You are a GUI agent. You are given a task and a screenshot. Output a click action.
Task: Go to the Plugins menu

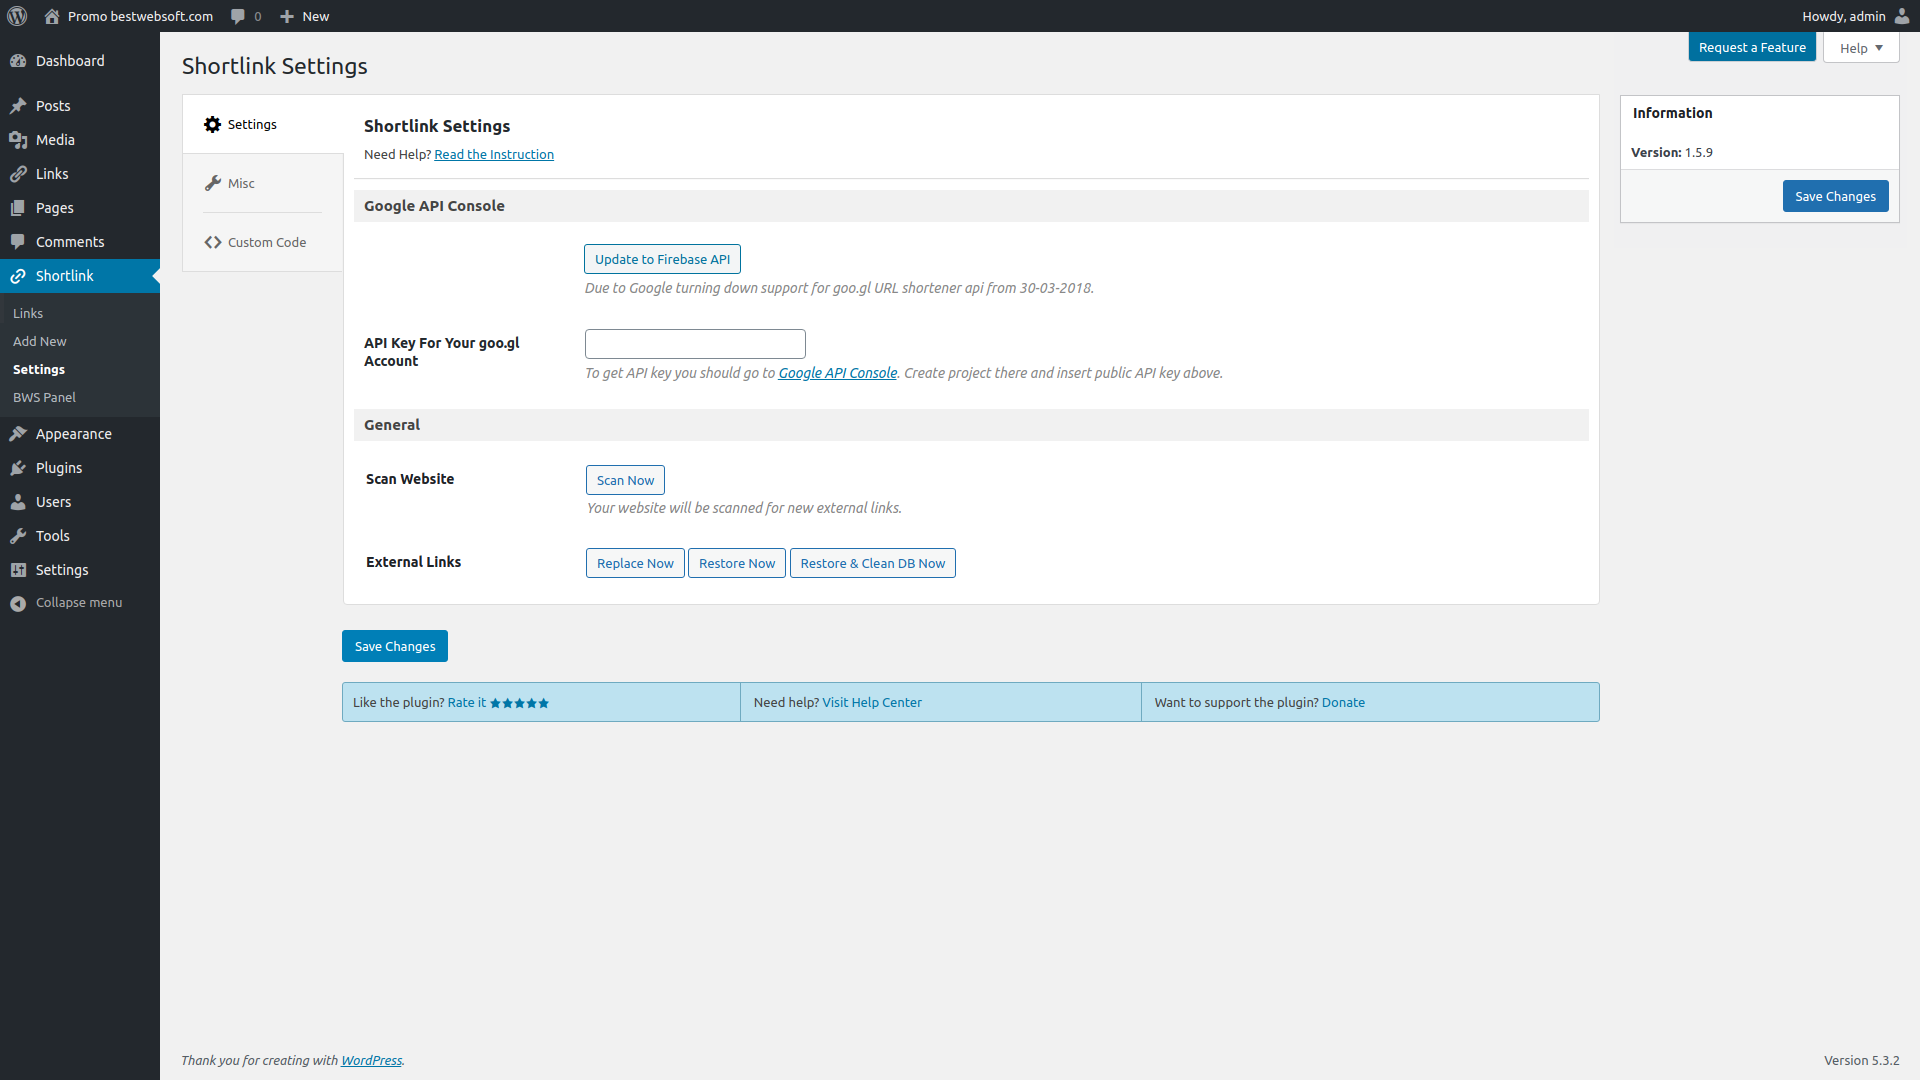tap(80, 468)
